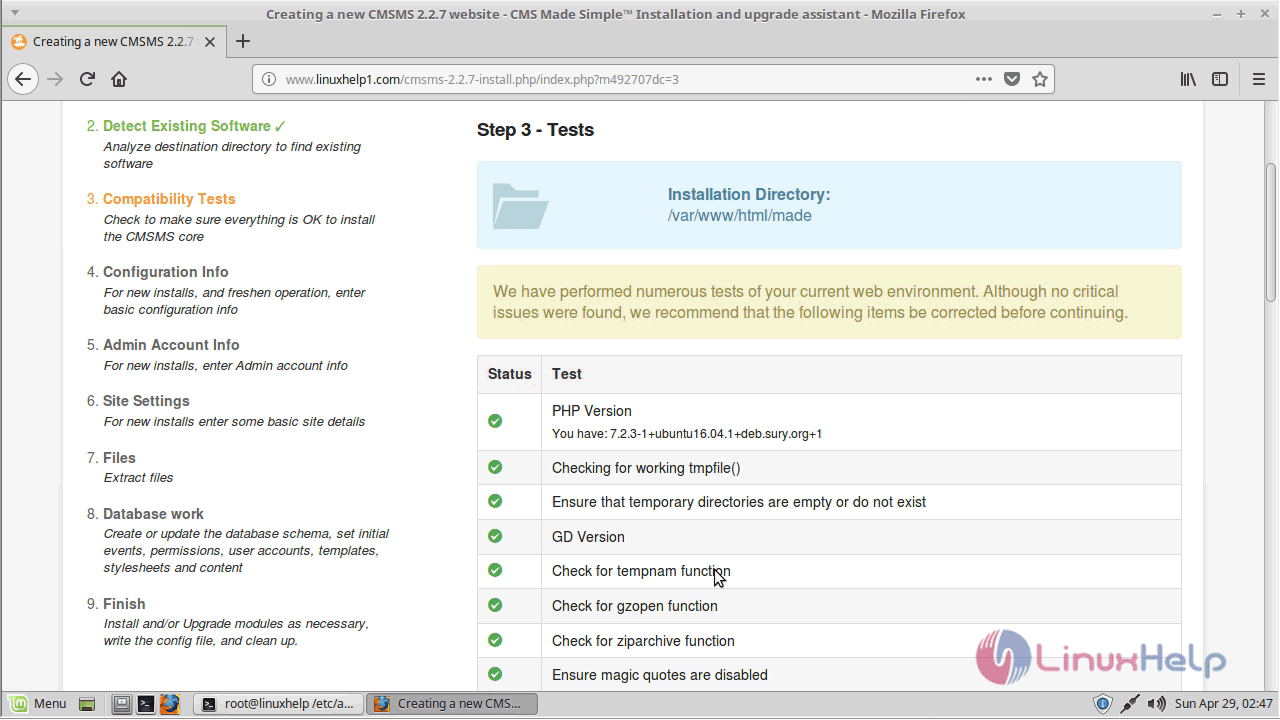Viewport: 1280px width, 720px height.
Task: Launch the file manager panel icon
Action: [121, 704]
